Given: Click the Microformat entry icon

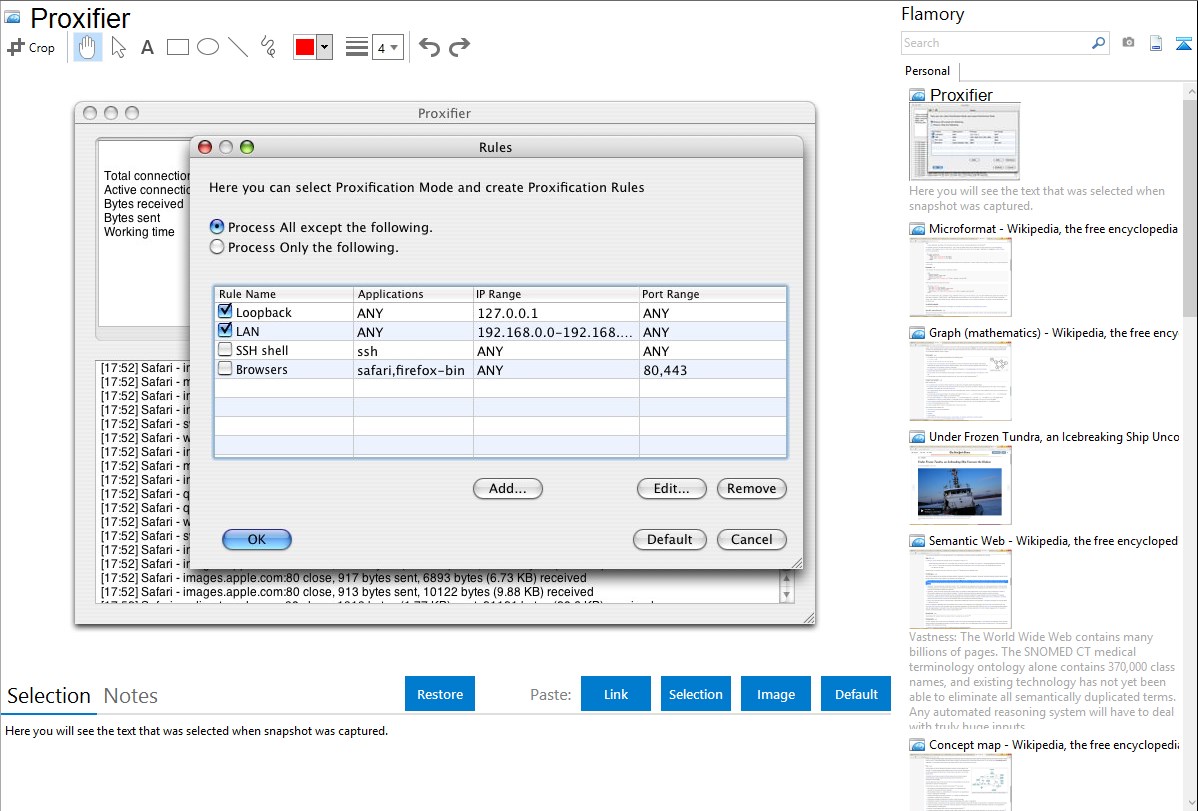Looking at the screenshot, I should tap(917, 229).
